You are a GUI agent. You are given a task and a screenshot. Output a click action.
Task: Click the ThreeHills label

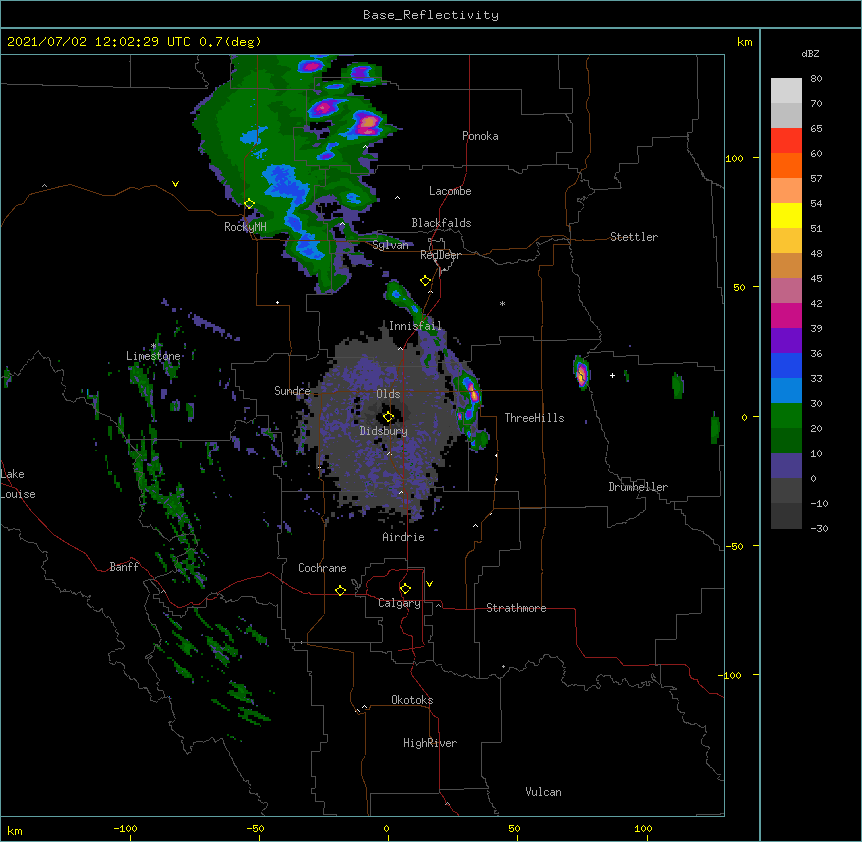tap(534, 418)
